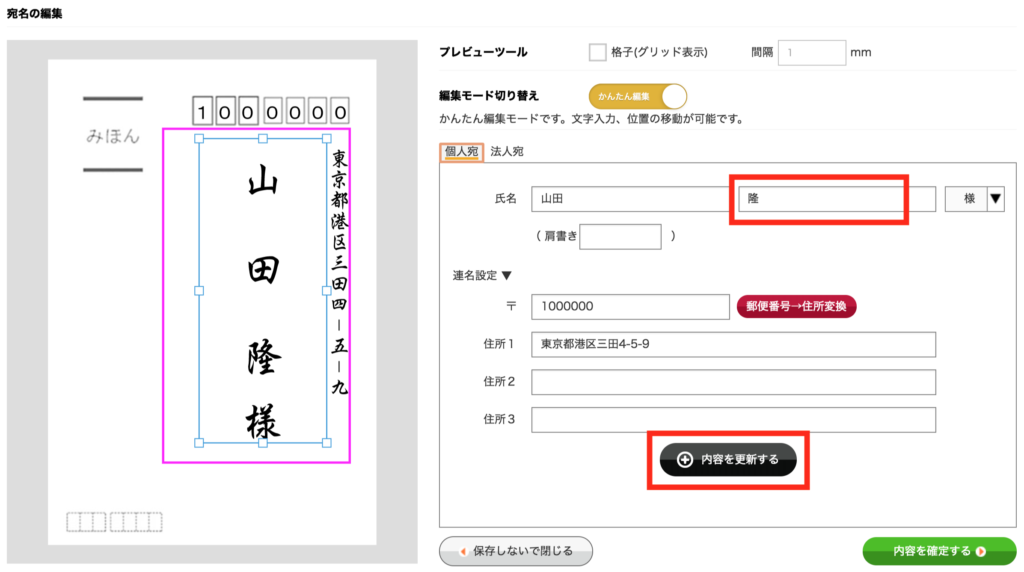Click the top-center handle of name box
1024x572 pixels.
(263, 138)
